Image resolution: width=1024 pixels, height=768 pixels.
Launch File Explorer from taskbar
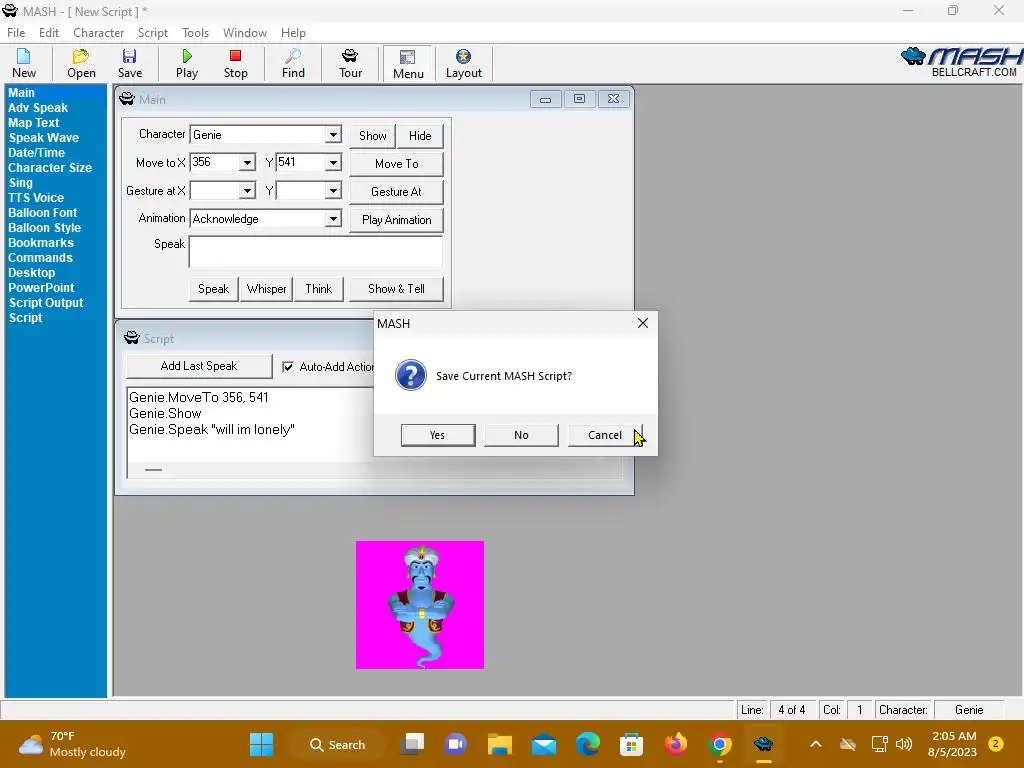(x=500, y=744)
